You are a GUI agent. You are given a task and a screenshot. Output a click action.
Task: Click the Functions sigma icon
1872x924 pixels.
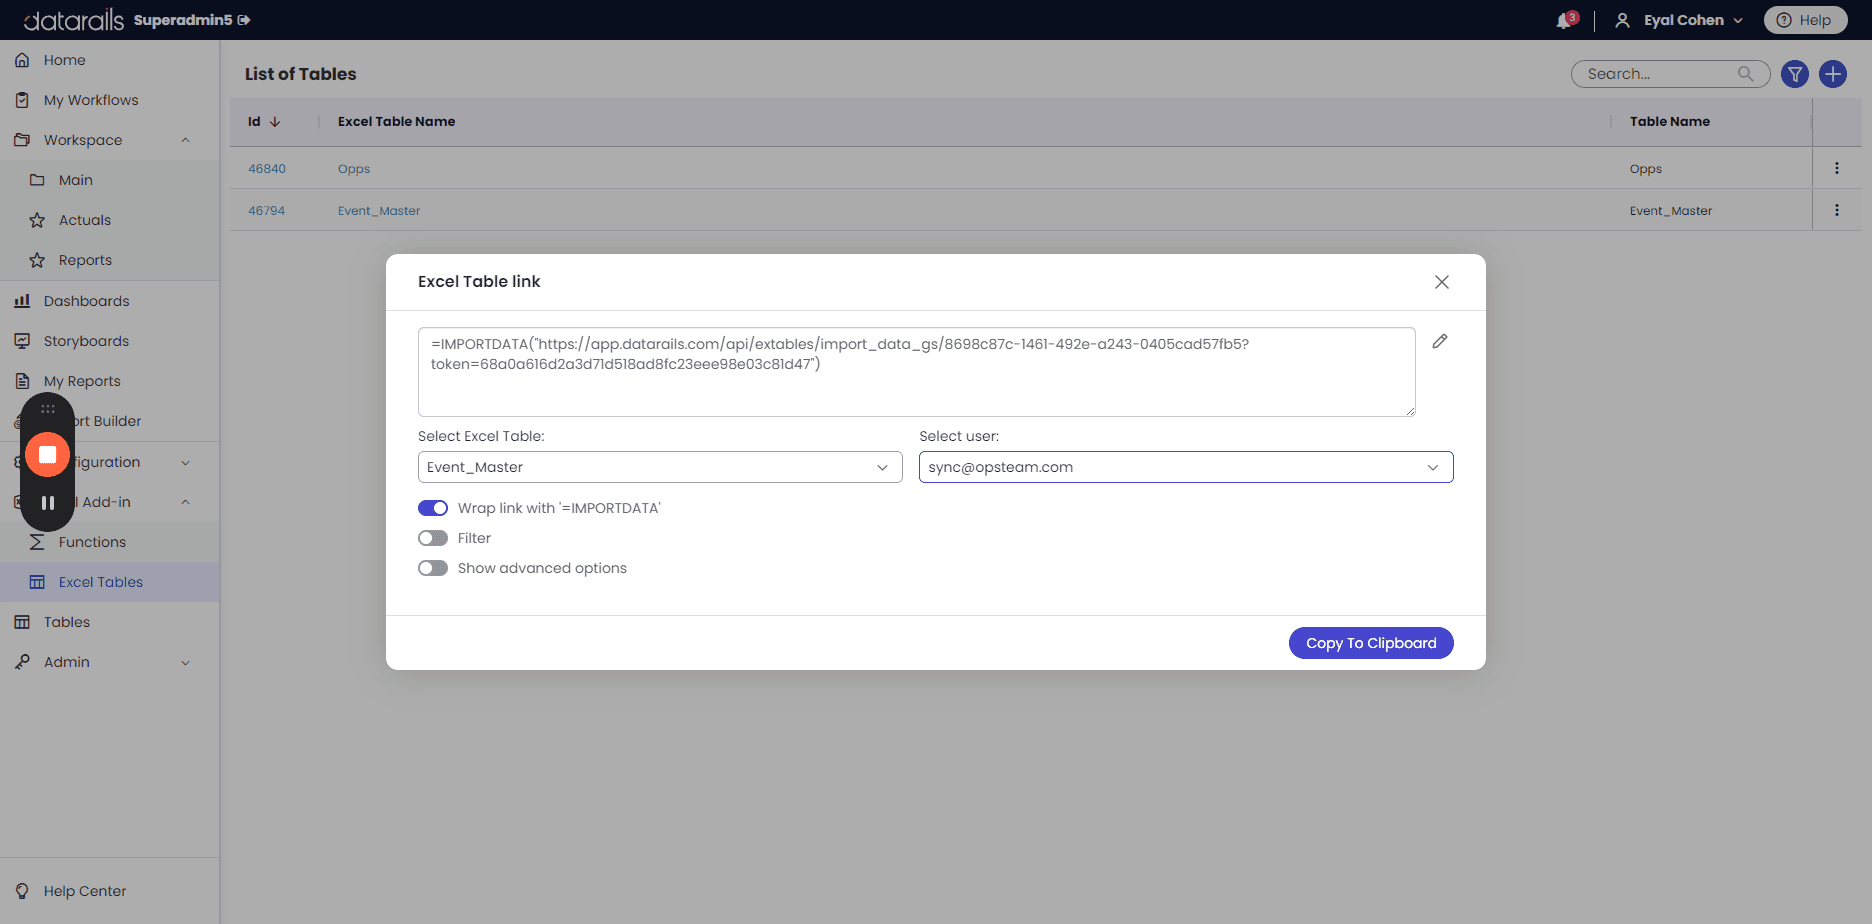(37, 542)
